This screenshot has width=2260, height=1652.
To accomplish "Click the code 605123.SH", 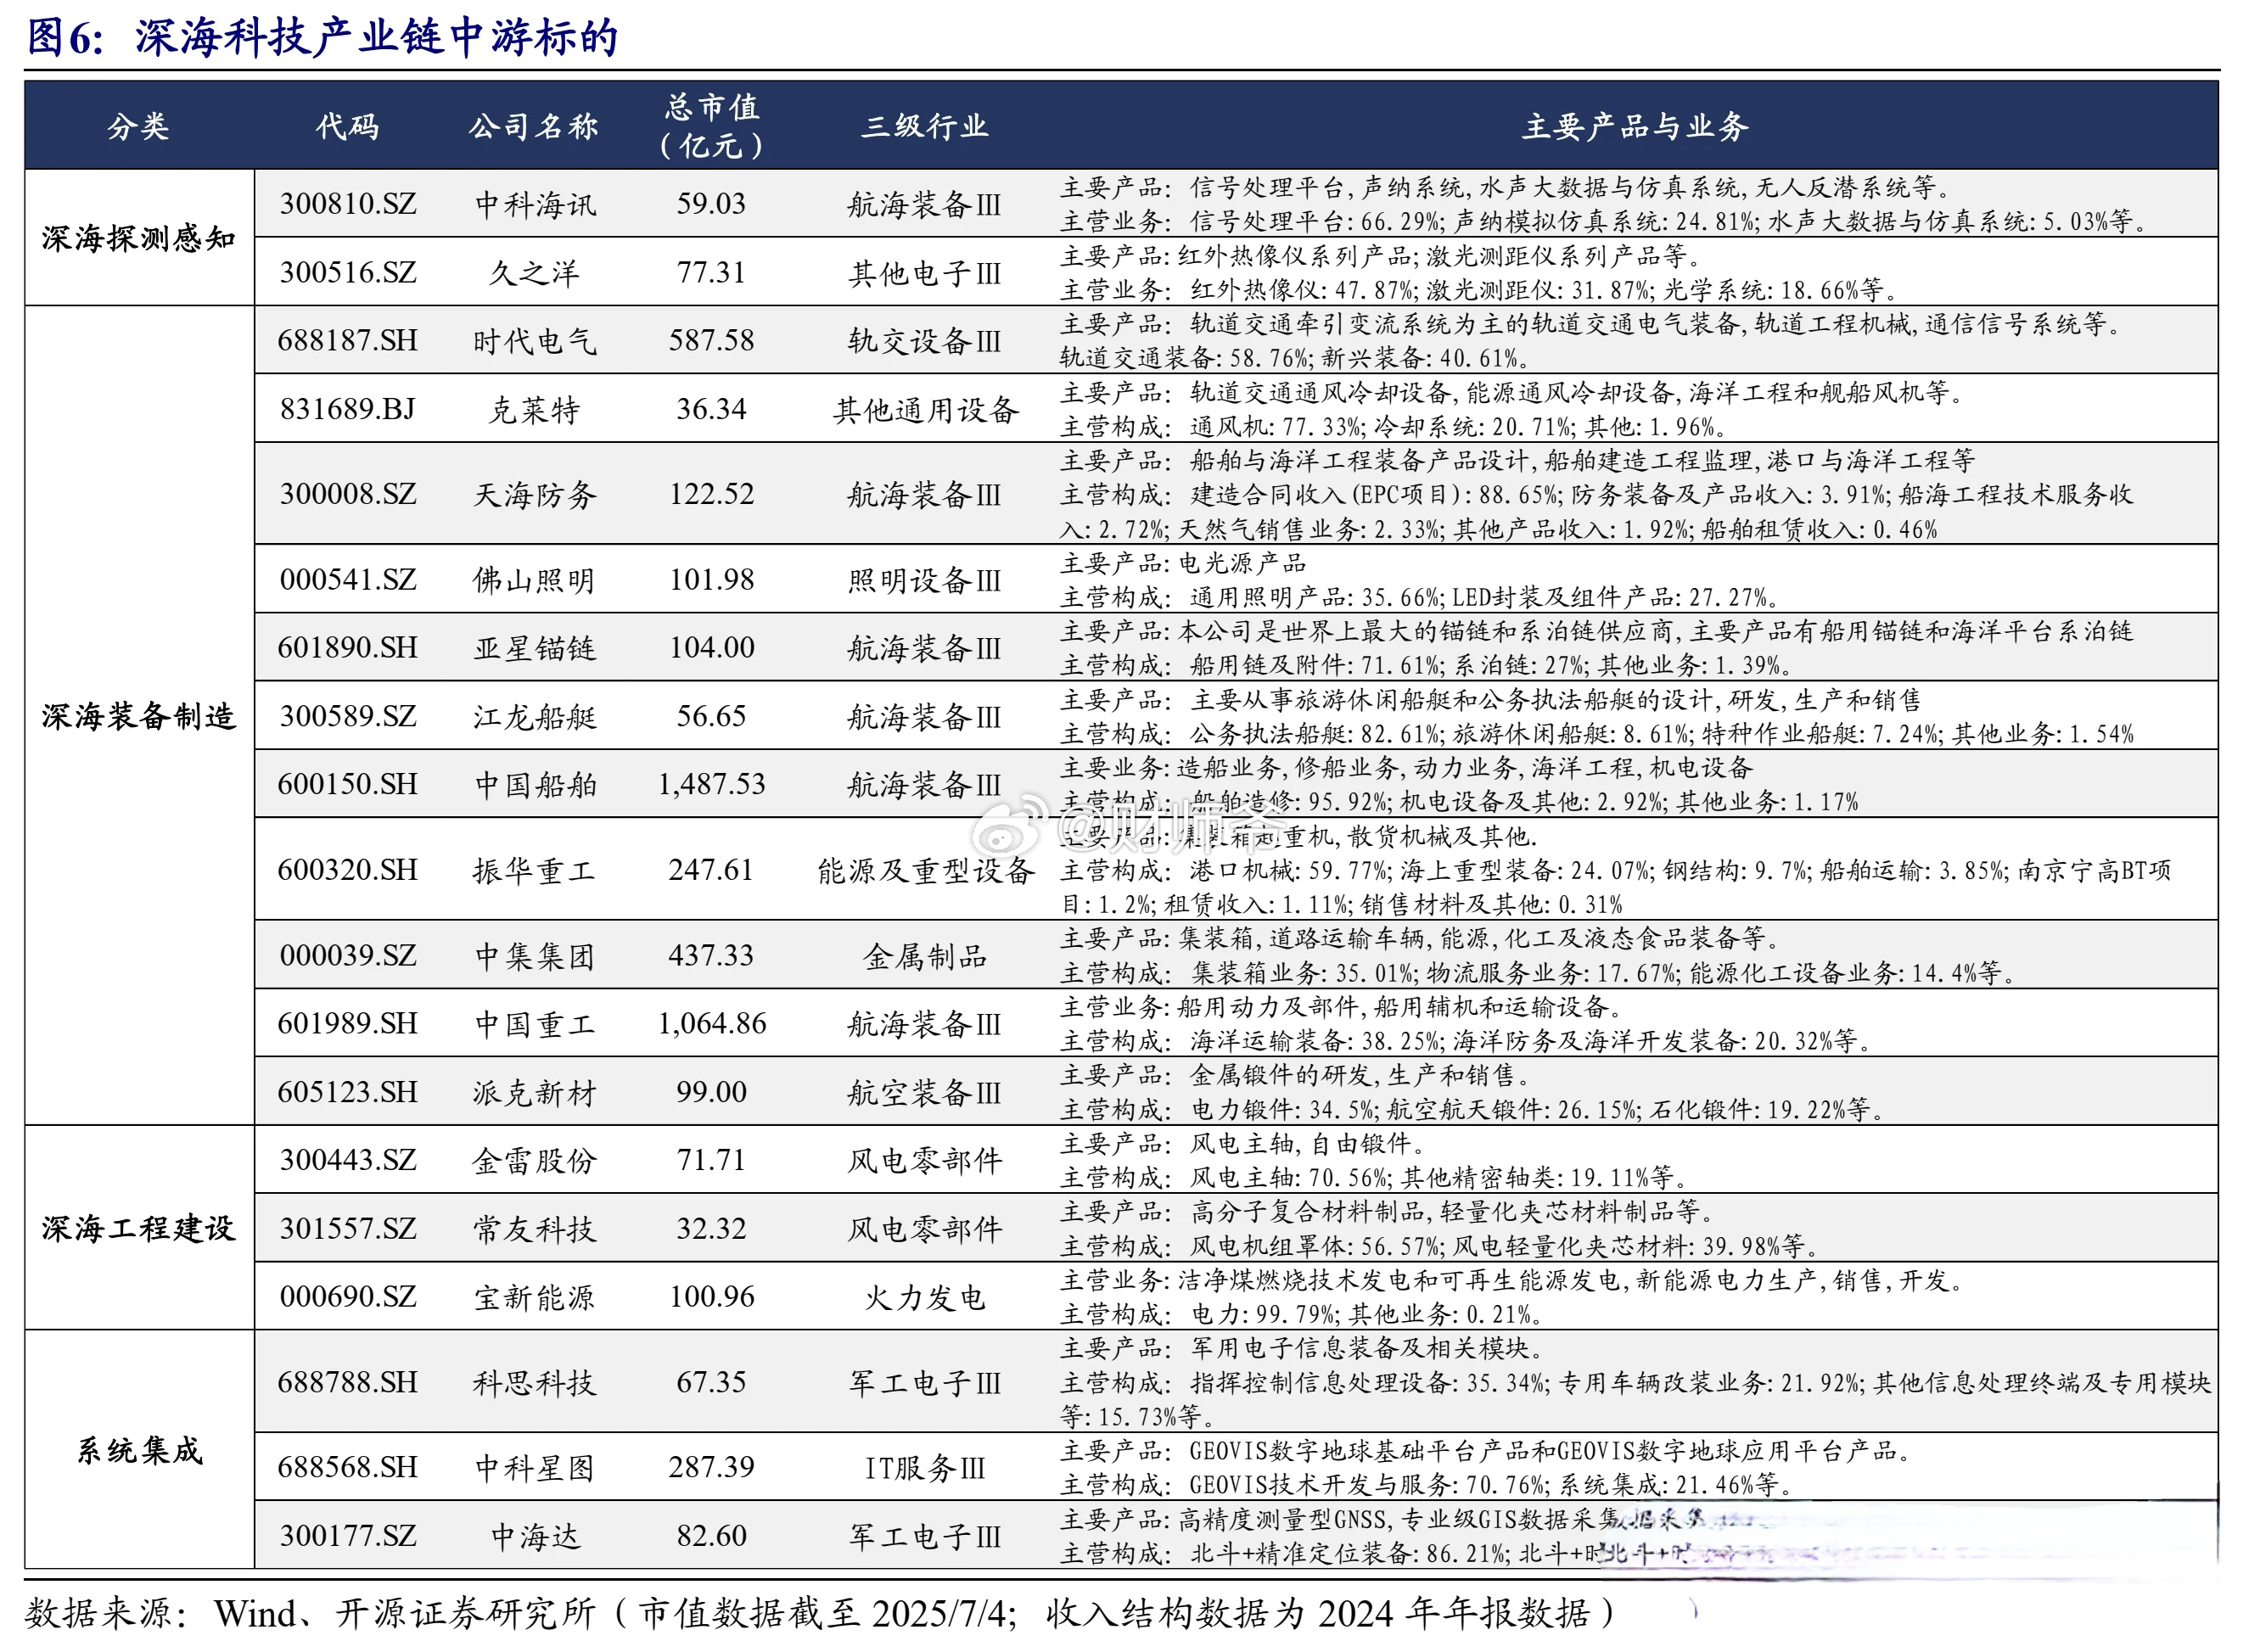I will 348,1092.
